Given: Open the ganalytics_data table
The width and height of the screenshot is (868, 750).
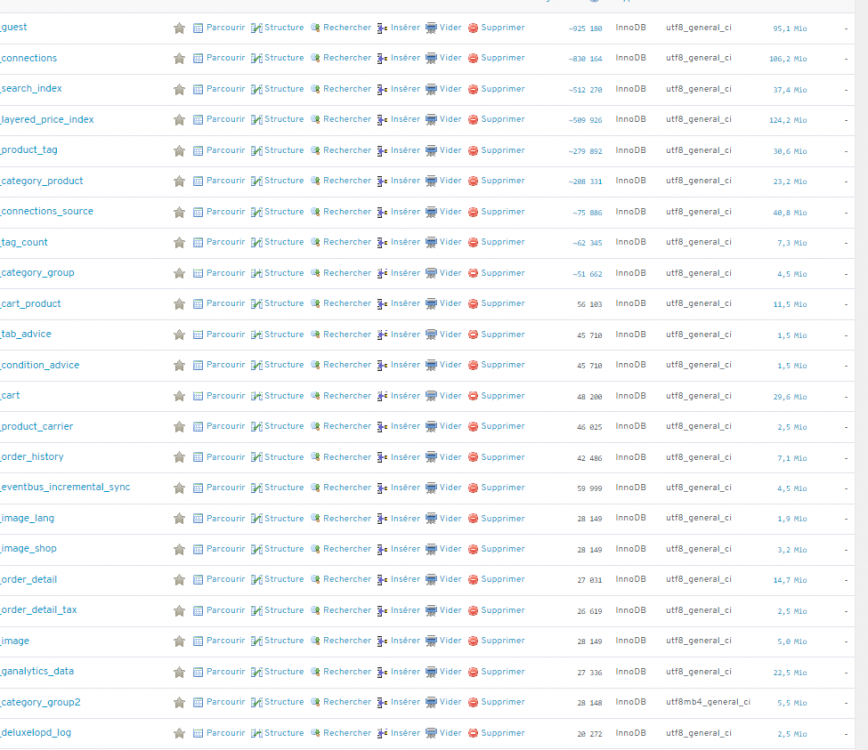Looking at the screenshot, I should 38,671.
